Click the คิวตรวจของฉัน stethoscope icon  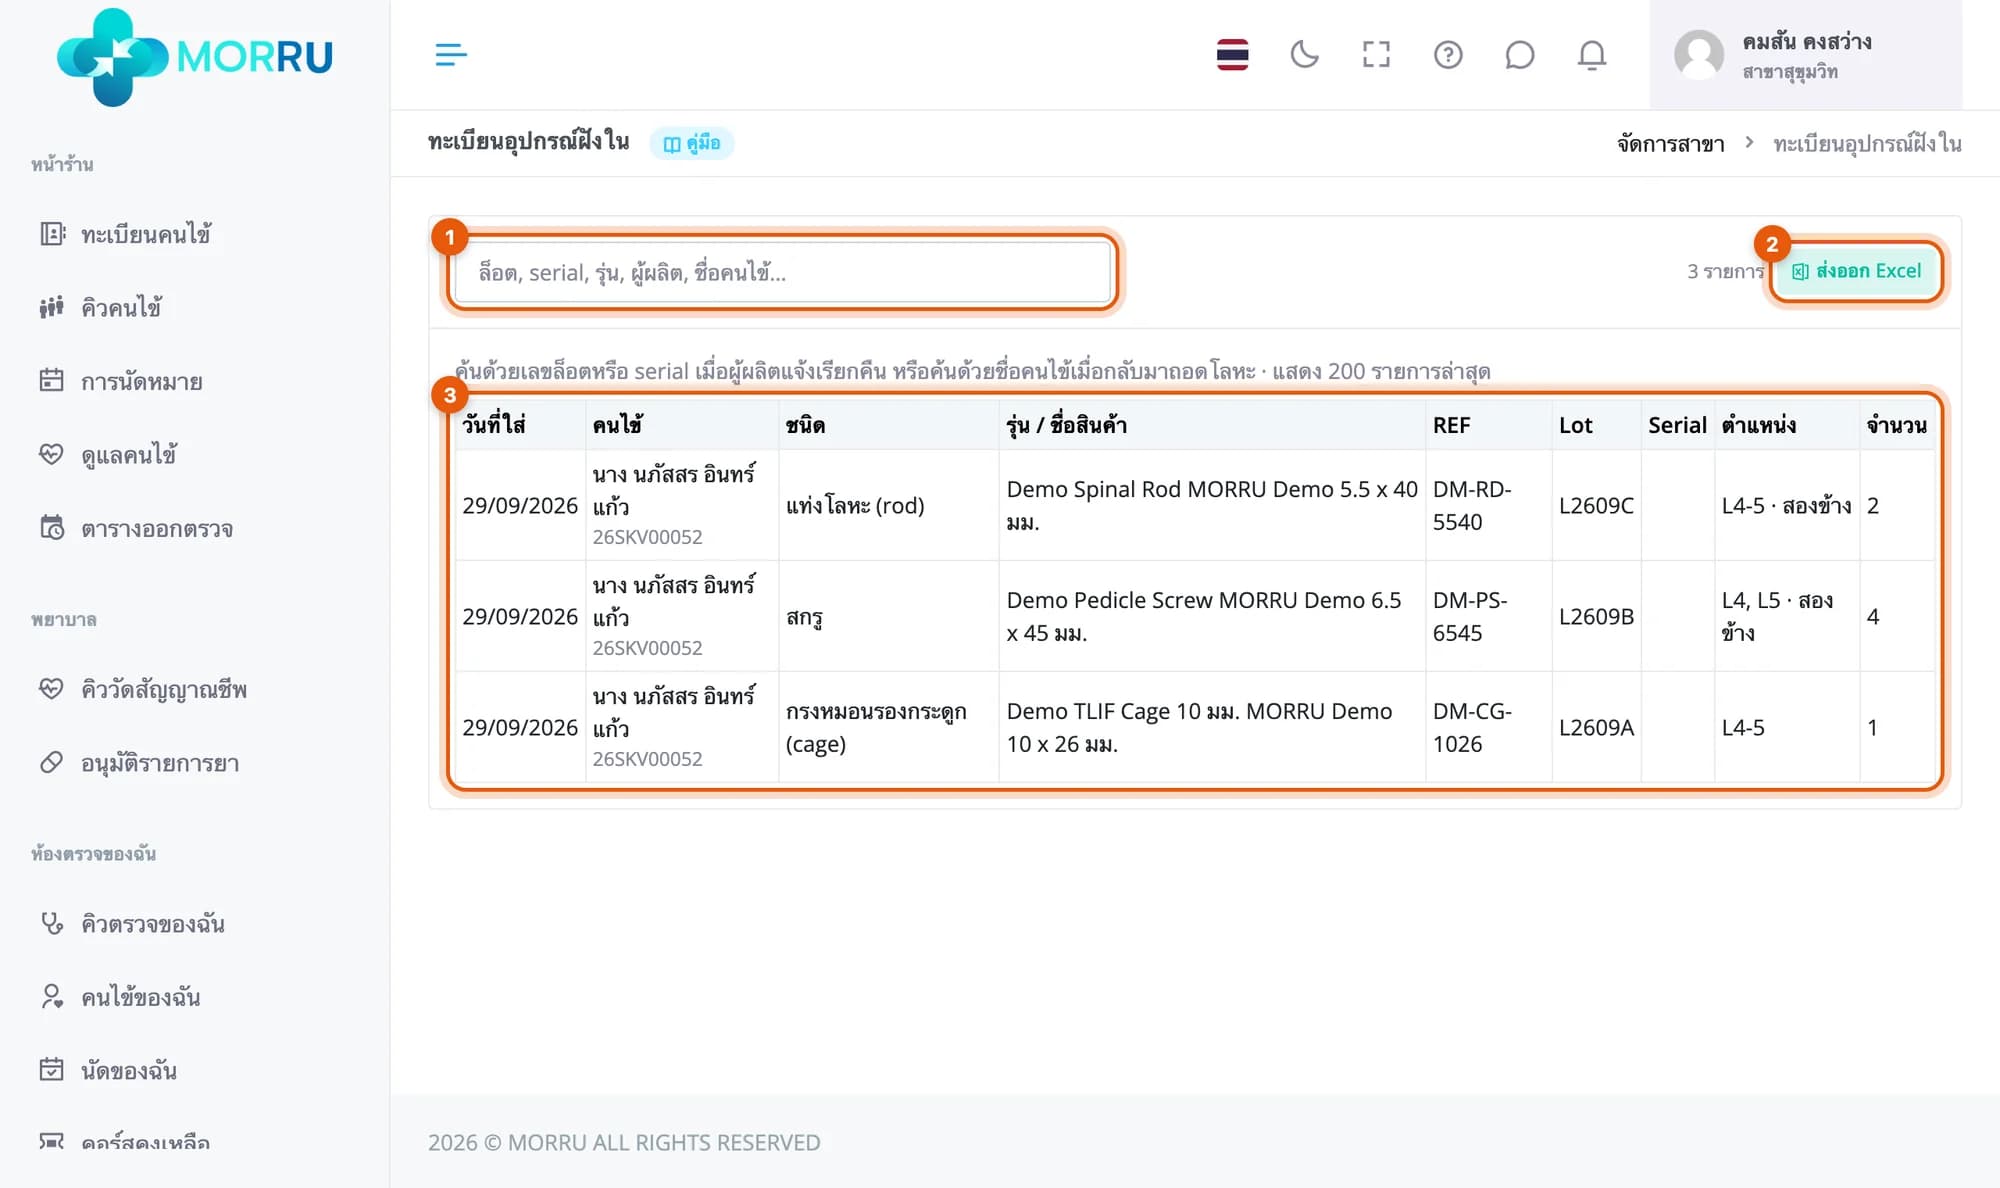pos(51,923)
